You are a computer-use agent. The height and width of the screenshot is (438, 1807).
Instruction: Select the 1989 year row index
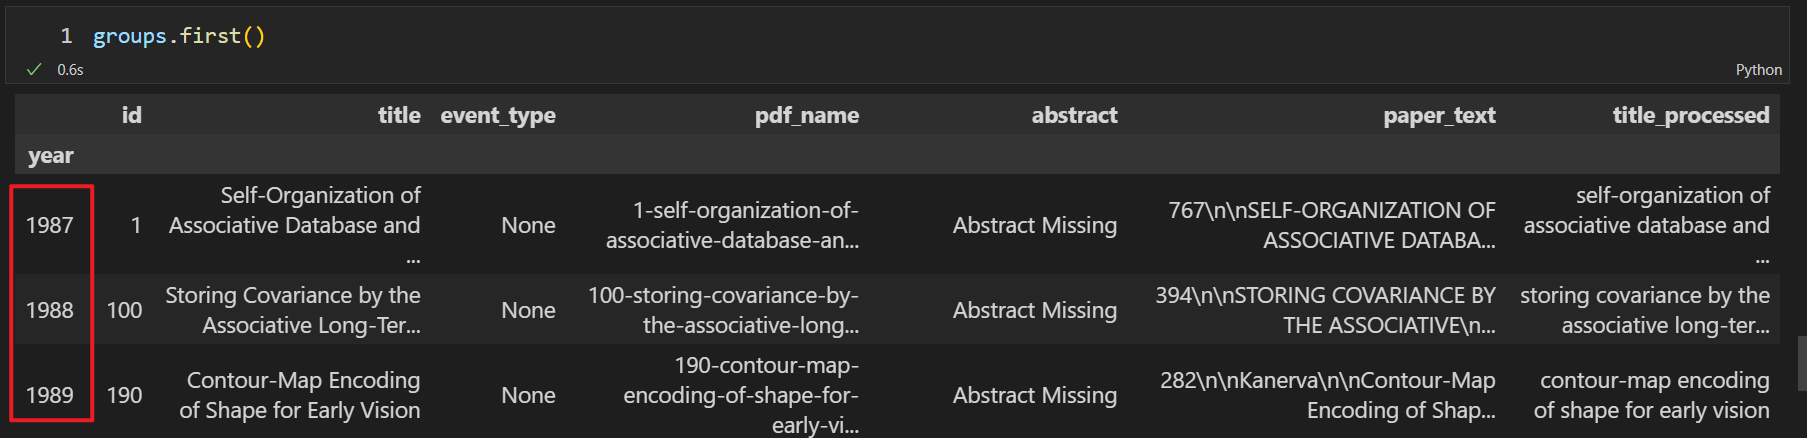click(x=50, y=395)
